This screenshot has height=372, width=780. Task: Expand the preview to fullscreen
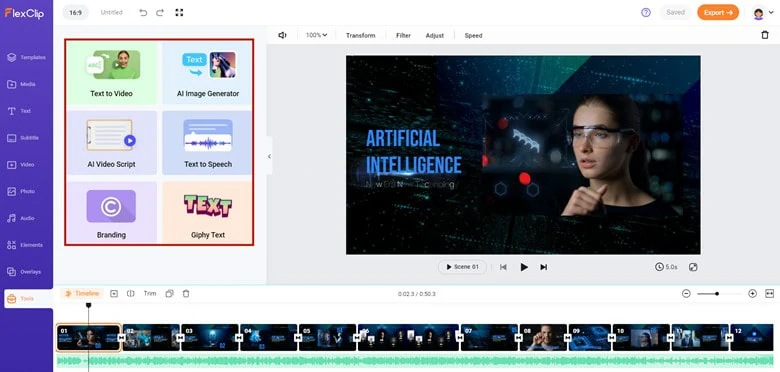(x=693, y=267)
